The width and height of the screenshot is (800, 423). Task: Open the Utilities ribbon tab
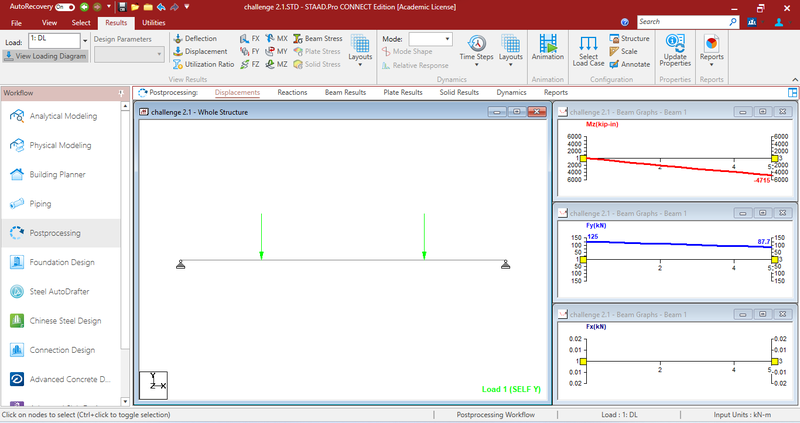click(154, 23)
